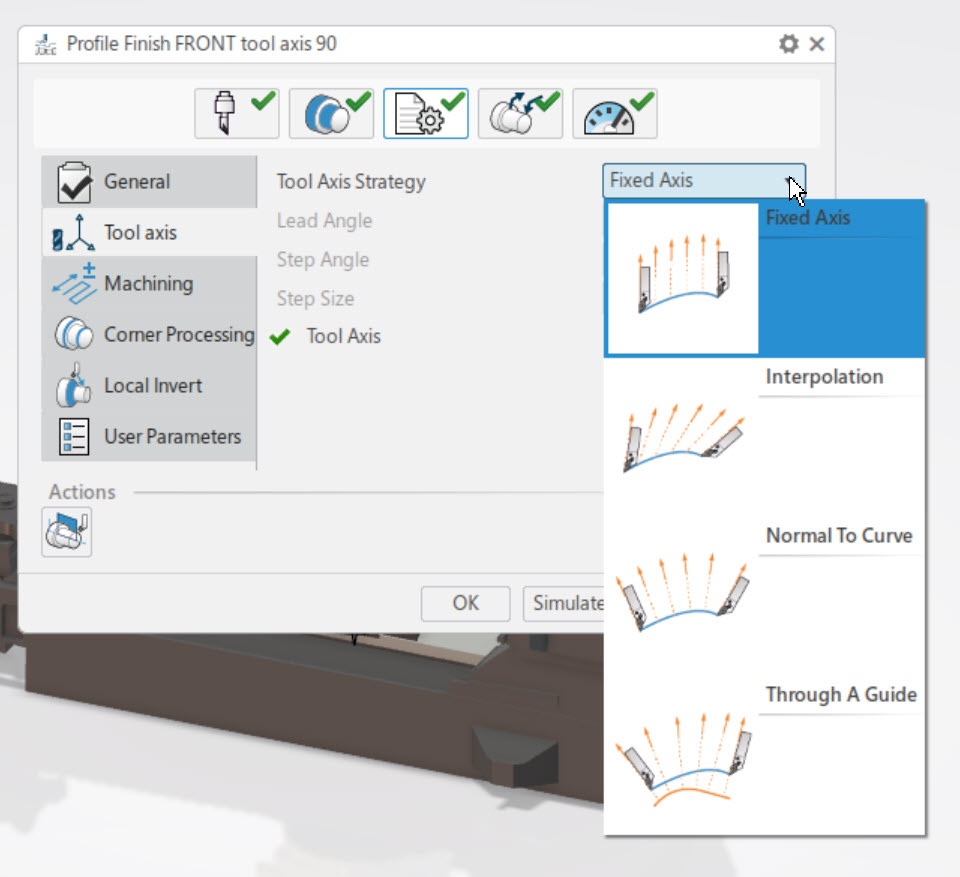Open the User Parameters tab
Screen dimensions: 960x877
(x=149, y=436)
